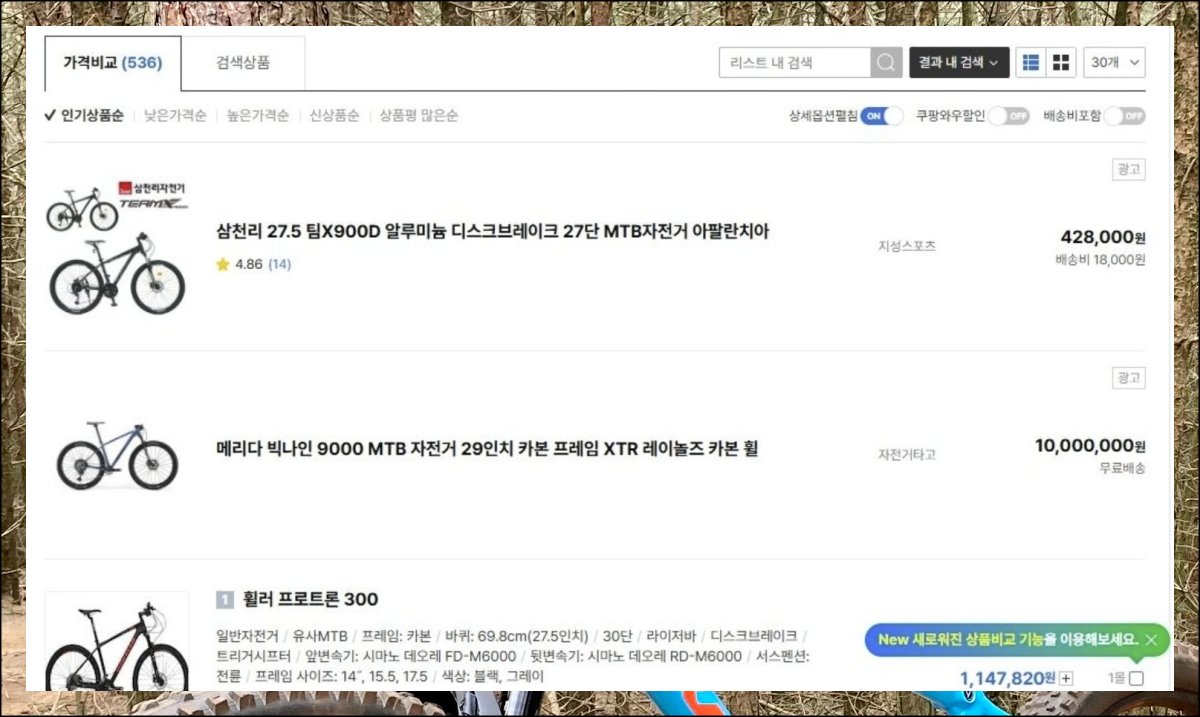The width and height of the screenshot is (1200, 717).
Task: Open the review count (14) link
Action: coord(280,265)
